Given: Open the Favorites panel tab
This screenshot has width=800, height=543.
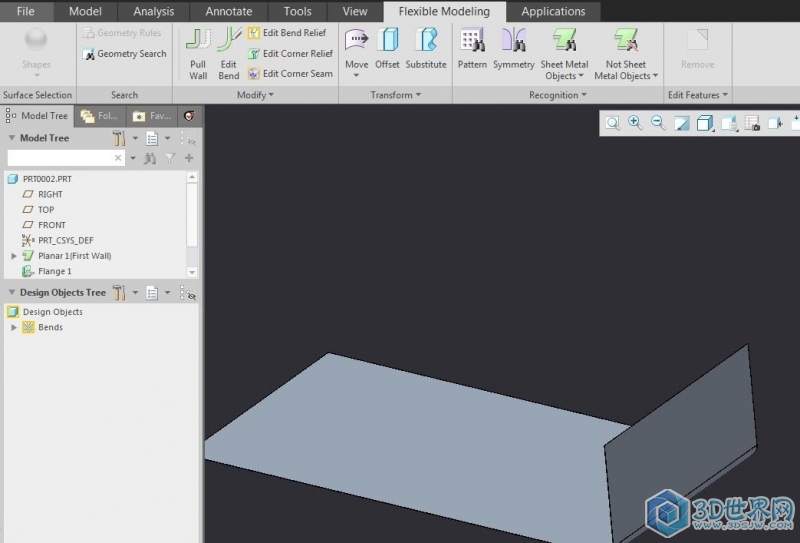Looking at the screenshot, I should [152, 116].
